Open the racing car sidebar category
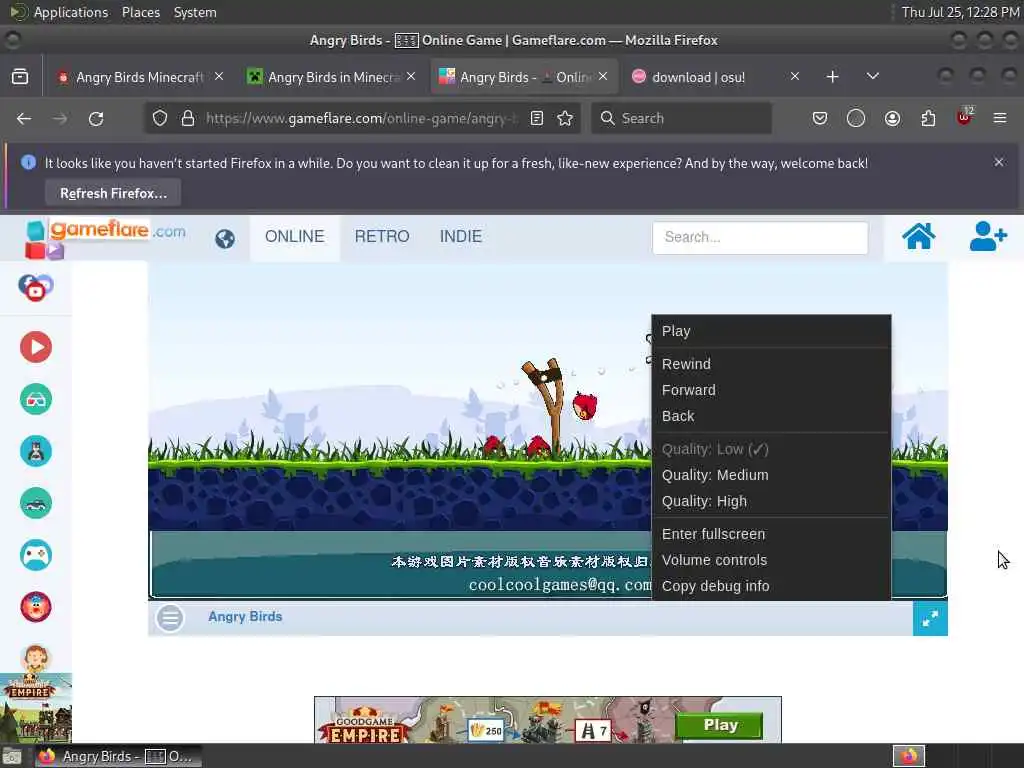The width and height of the screenshot is (1024, 768). 36,504
